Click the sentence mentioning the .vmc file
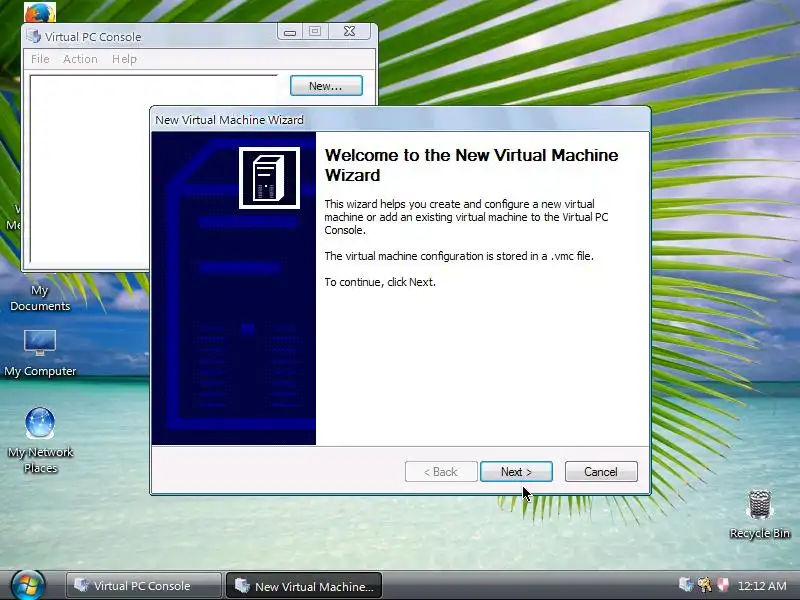Screen dimensions: 800x600 459,256
